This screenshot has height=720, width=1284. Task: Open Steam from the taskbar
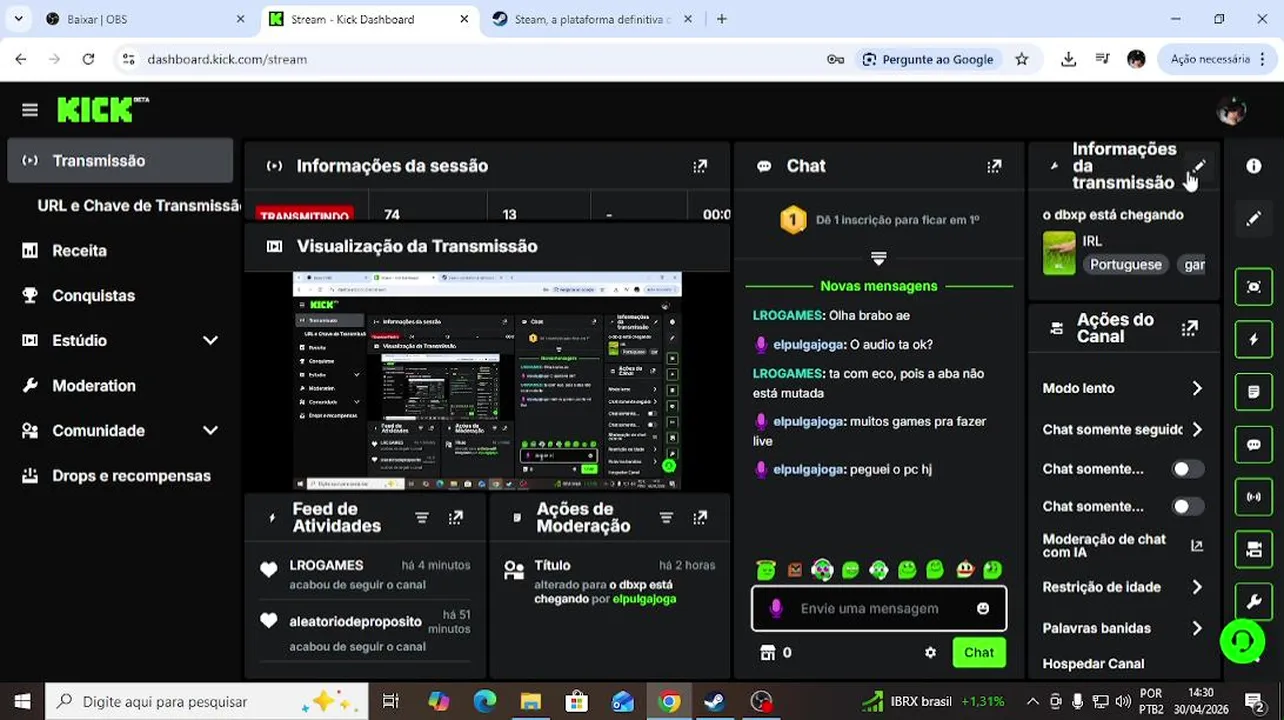pos(714,702)
